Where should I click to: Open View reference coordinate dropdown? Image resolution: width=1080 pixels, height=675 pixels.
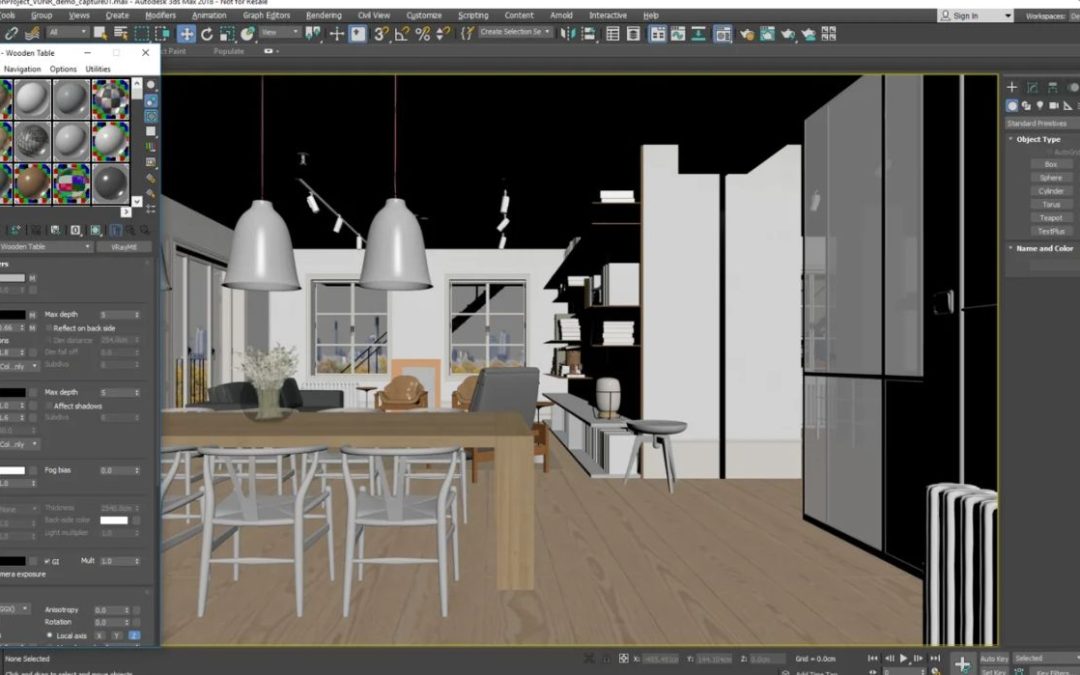pos(280,32)
